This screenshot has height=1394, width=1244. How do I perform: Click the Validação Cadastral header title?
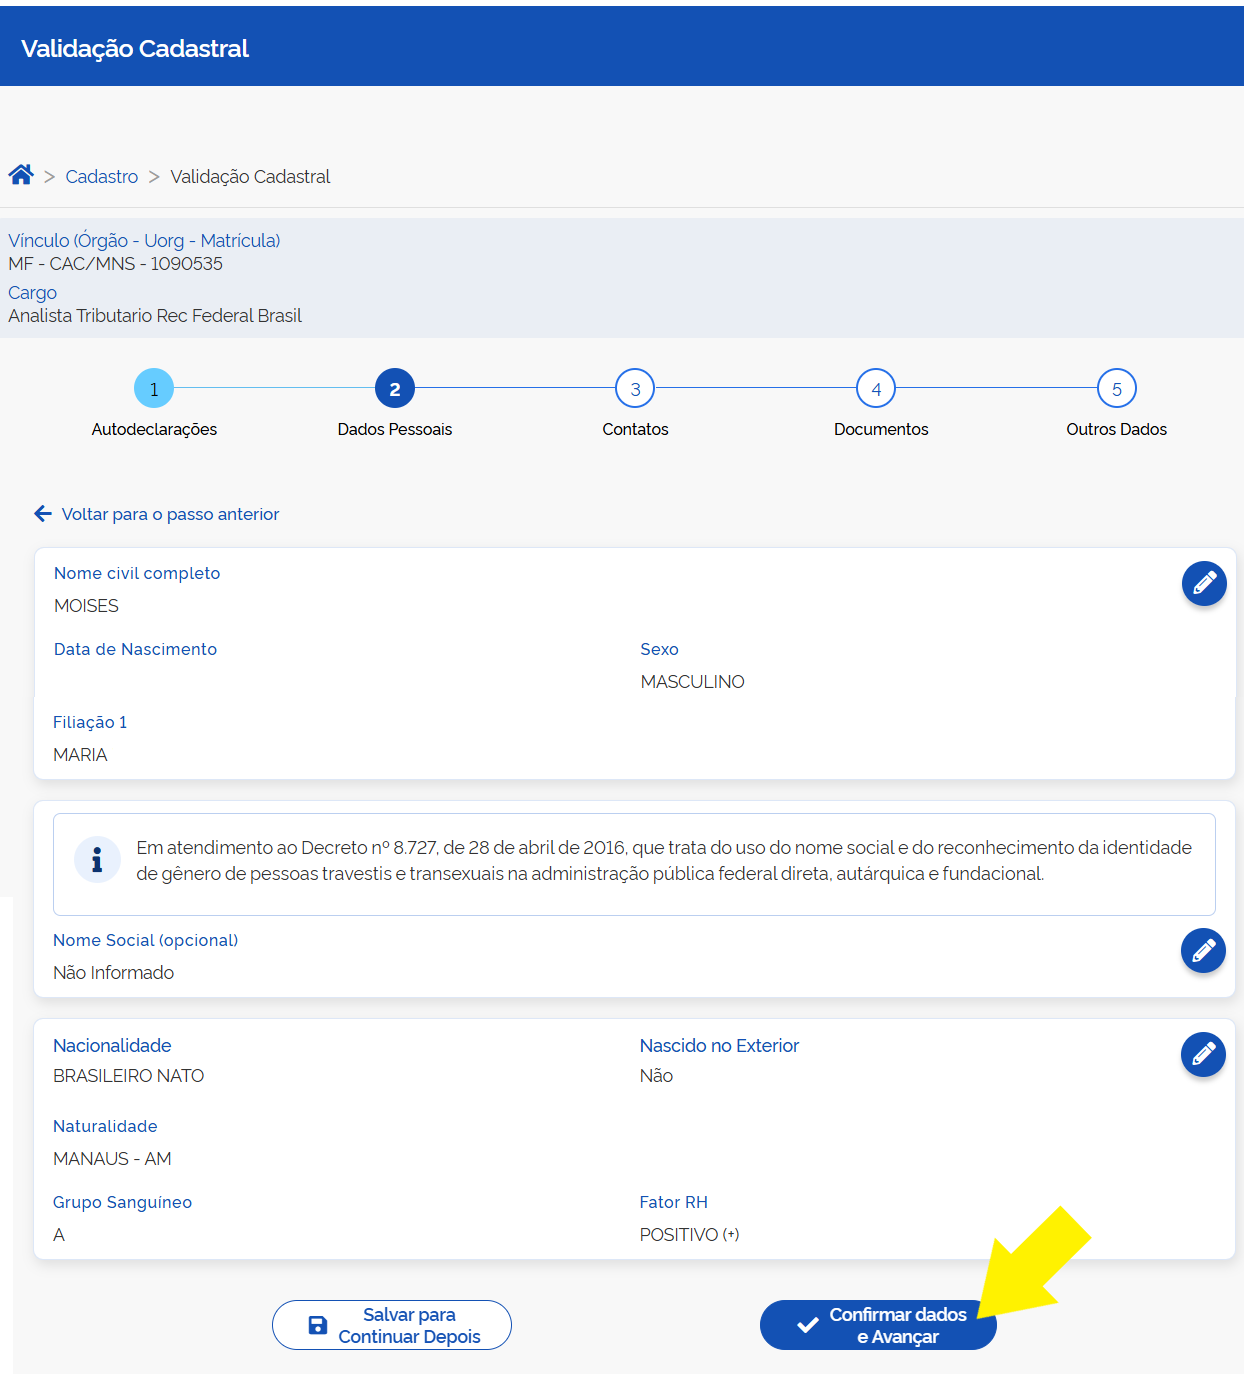point(135,49)
